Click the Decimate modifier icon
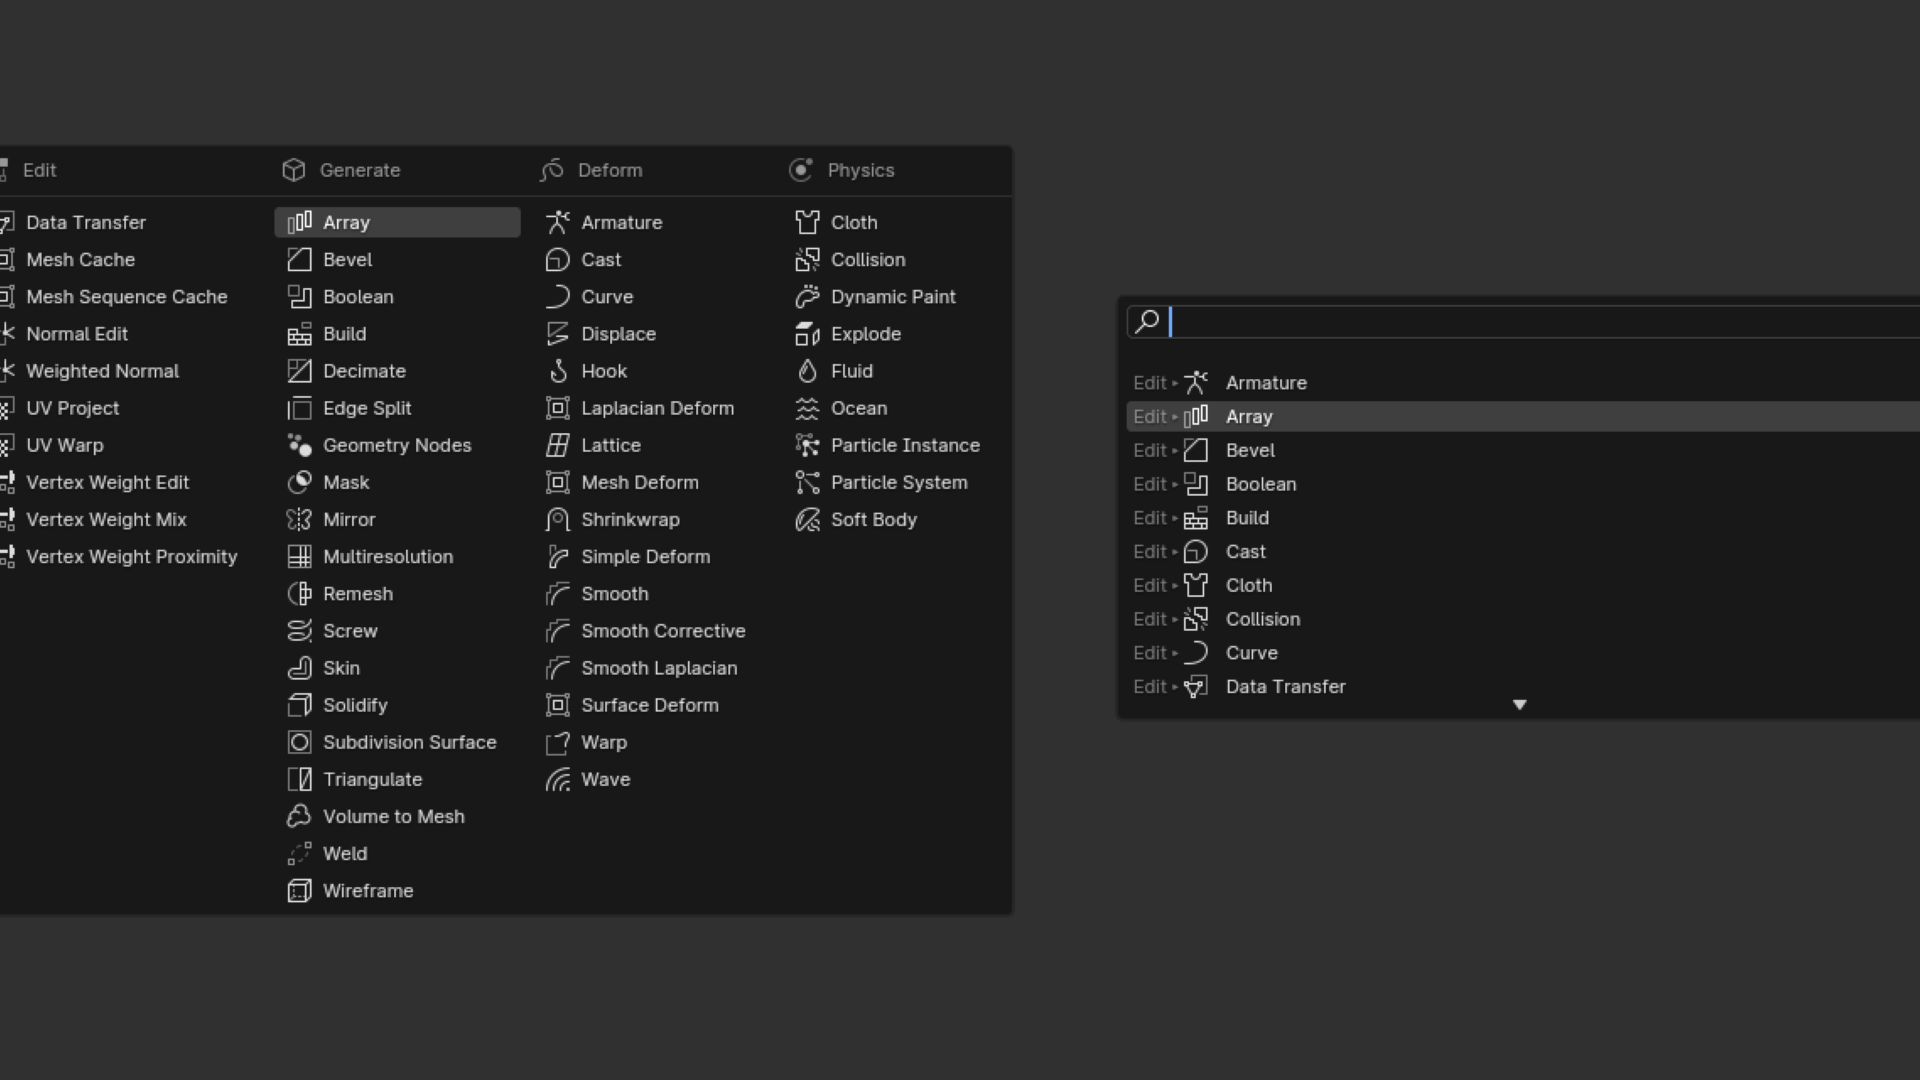 (299, 371)
